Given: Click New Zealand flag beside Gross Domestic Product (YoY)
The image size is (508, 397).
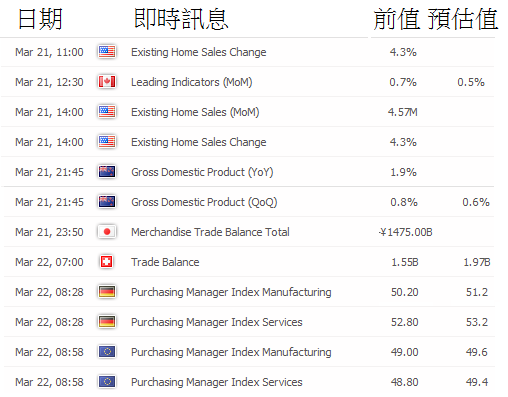Looking at the screenshot, I should pyautogui.click(x=107, y=172).
